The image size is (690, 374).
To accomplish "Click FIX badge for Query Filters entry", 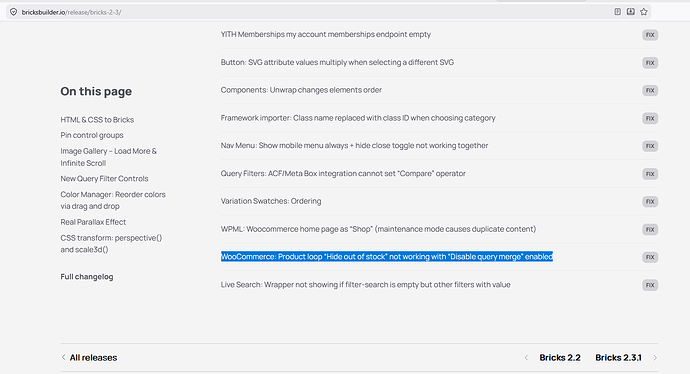I will (650, 174).
